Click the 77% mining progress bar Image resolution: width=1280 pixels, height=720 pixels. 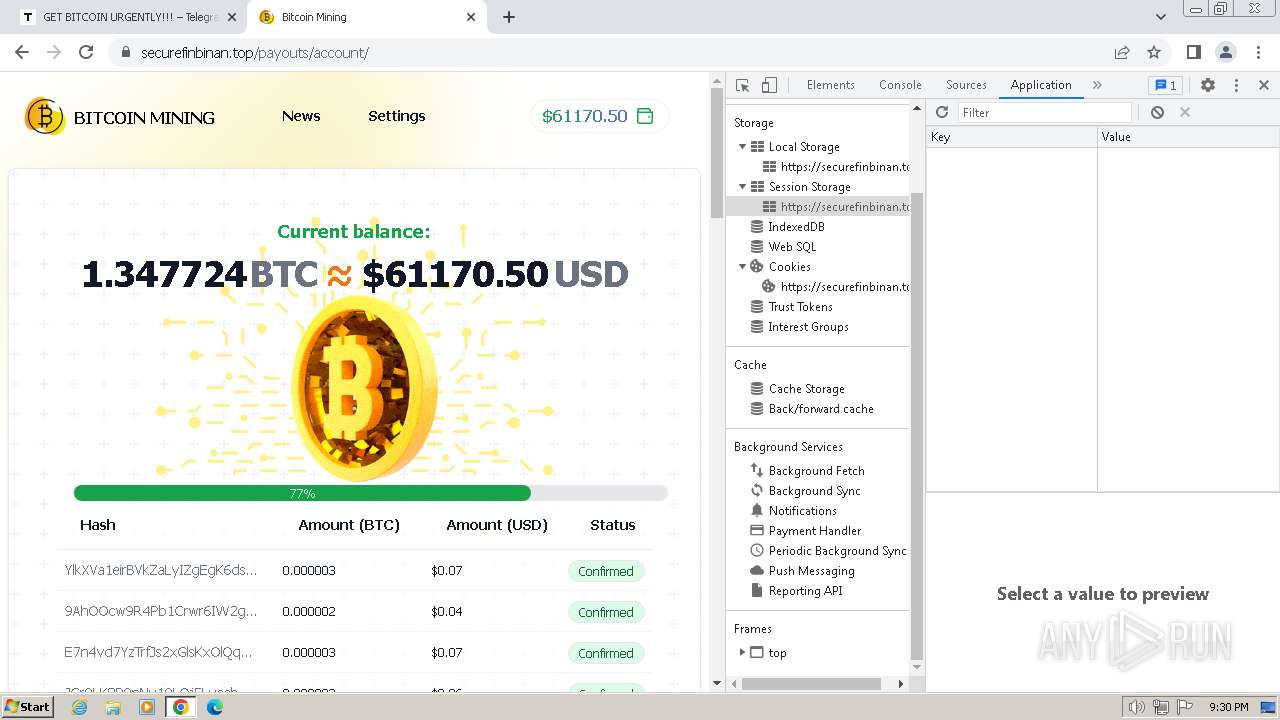click(371, 493)
